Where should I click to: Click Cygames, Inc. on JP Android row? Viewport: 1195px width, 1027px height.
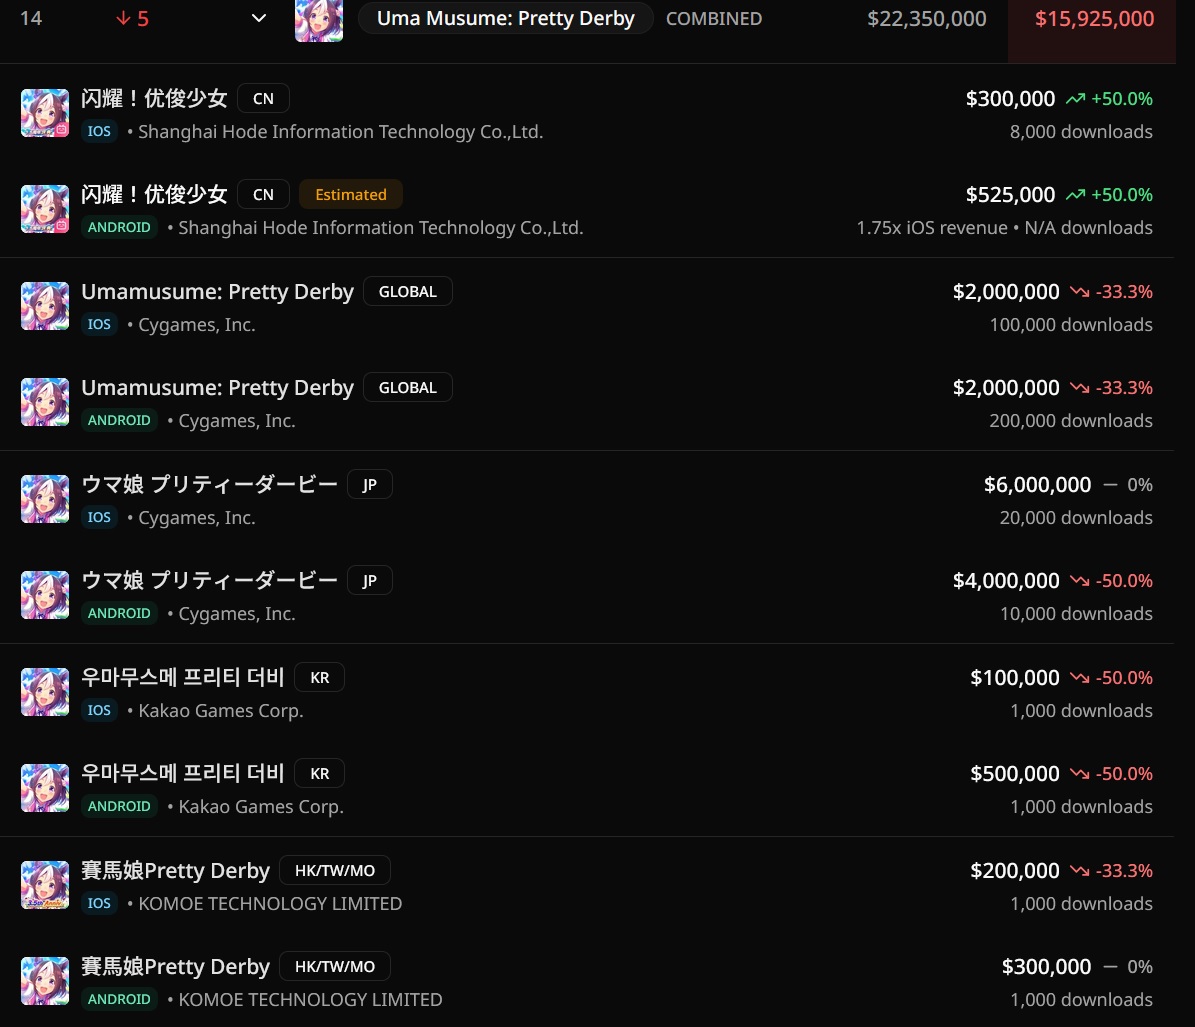pos(237,614)
